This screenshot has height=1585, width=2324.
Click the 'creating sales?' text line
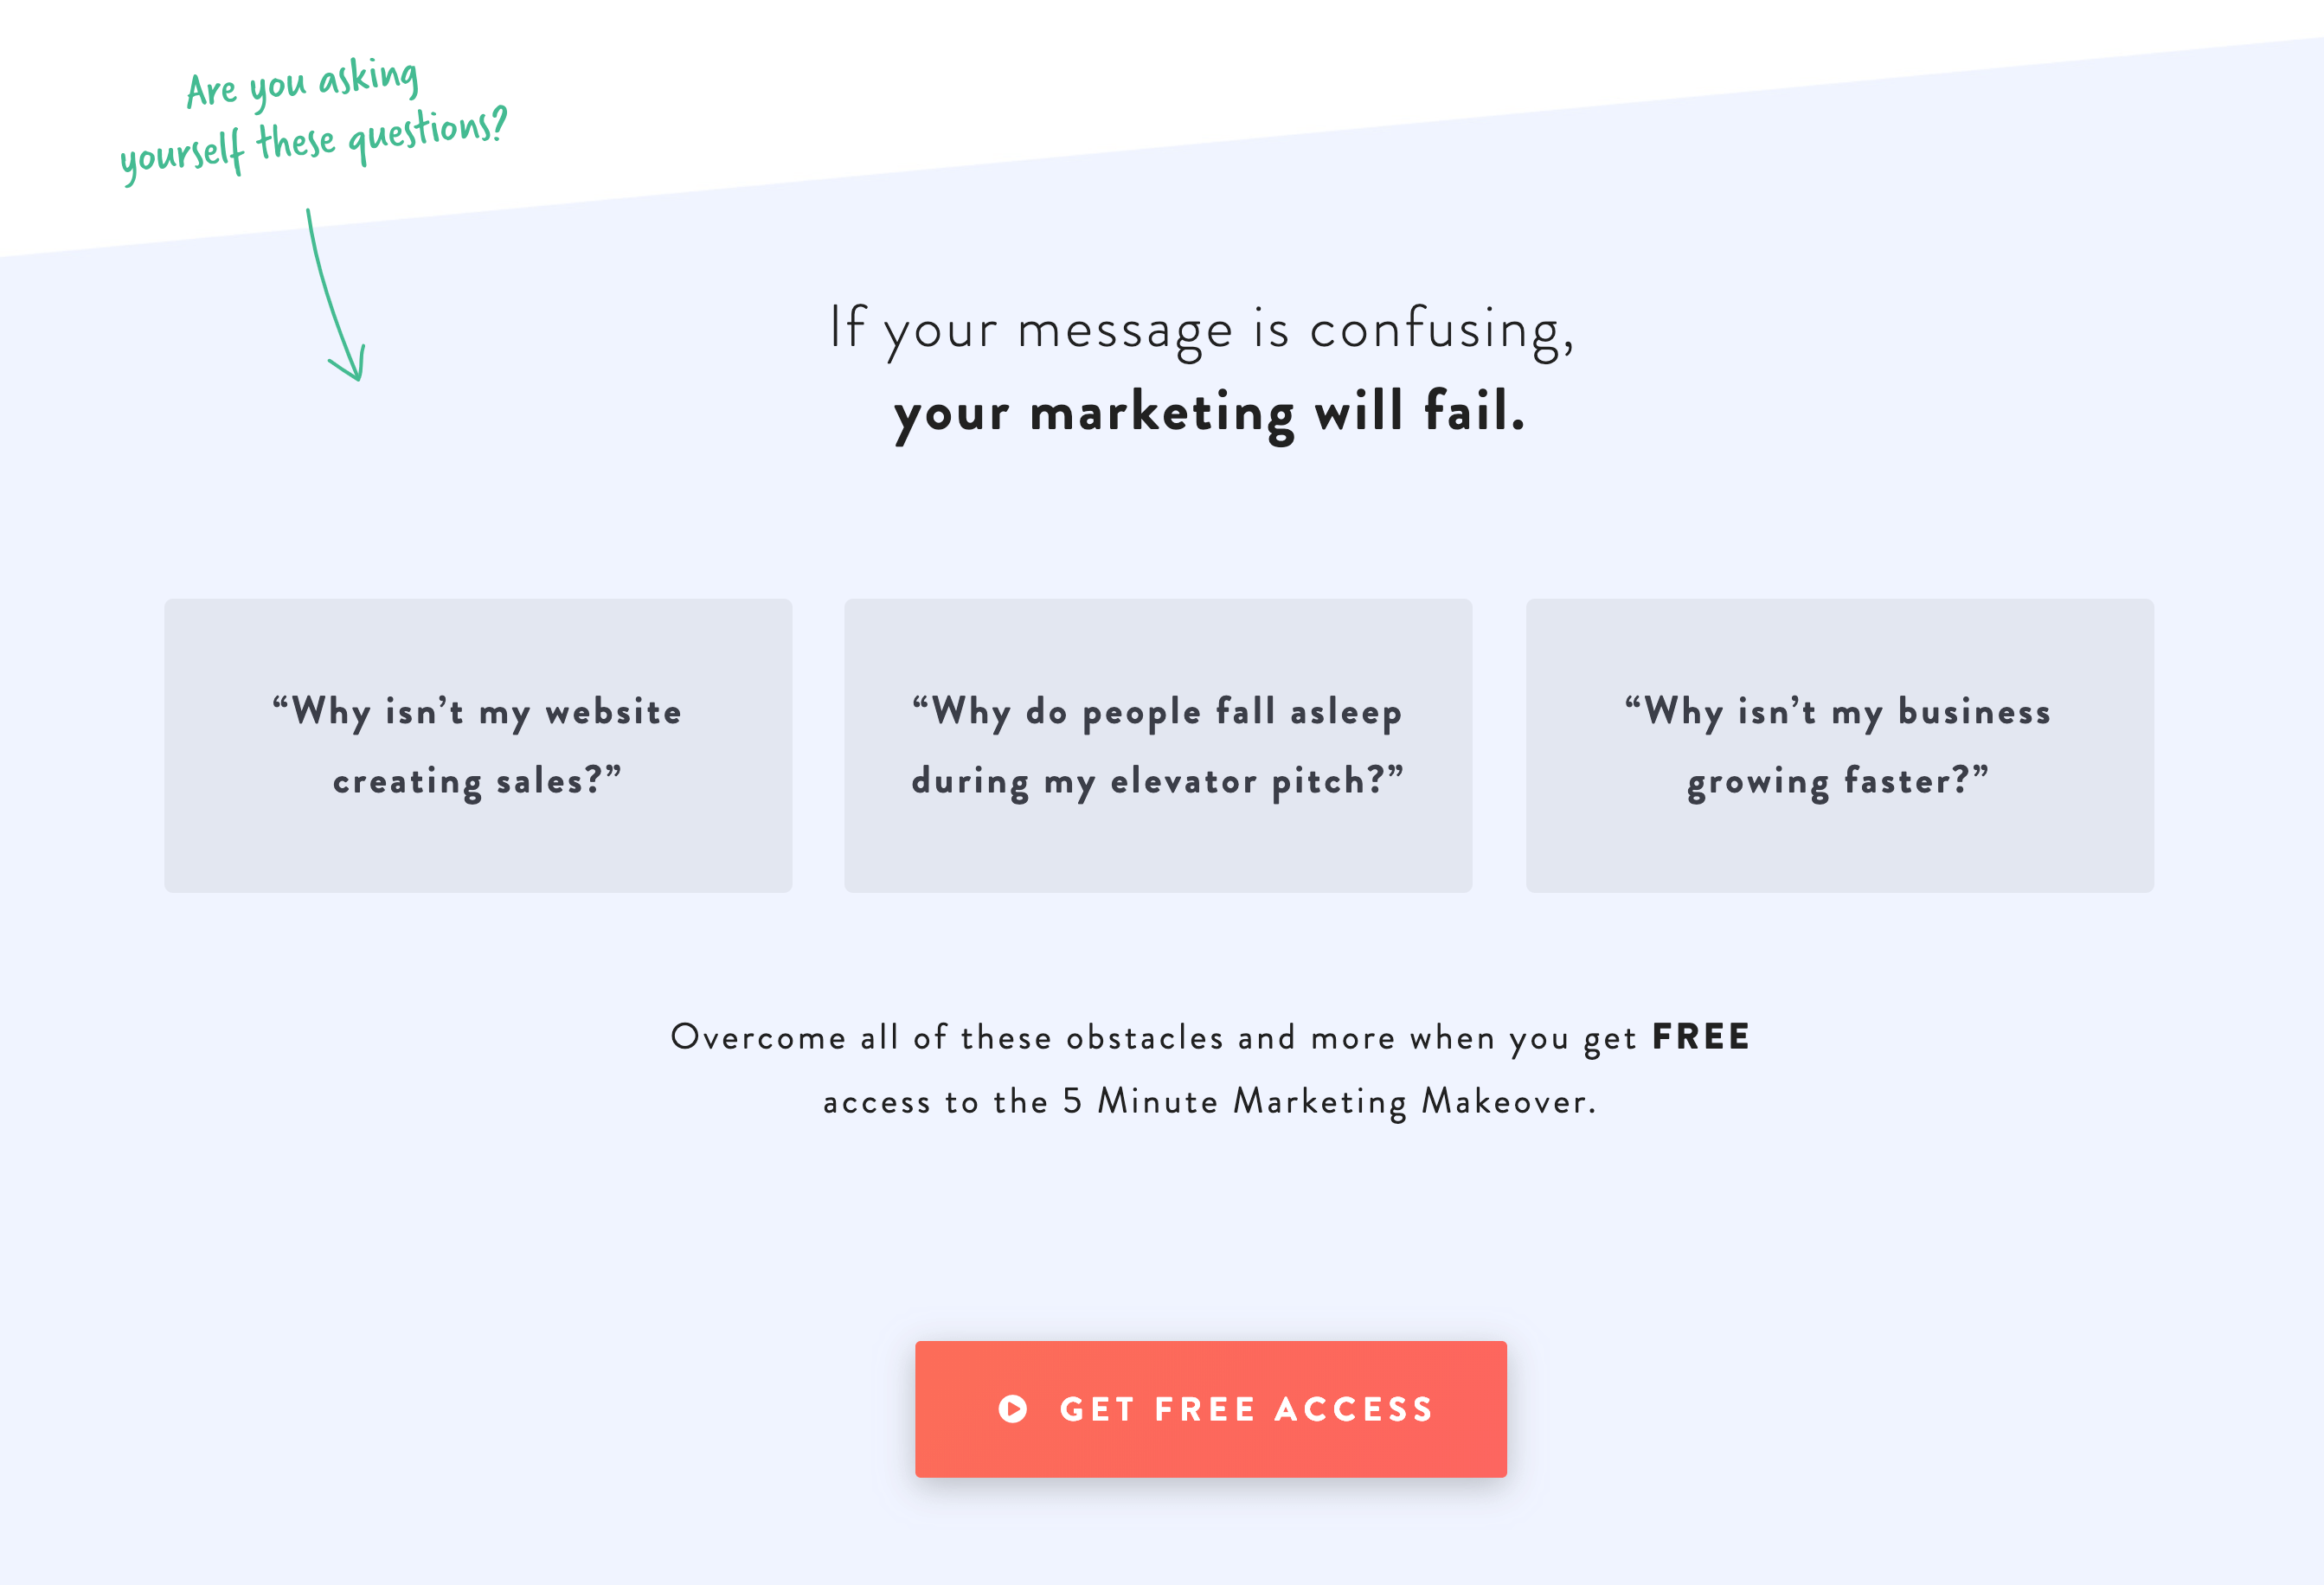(x=477, y=781)
